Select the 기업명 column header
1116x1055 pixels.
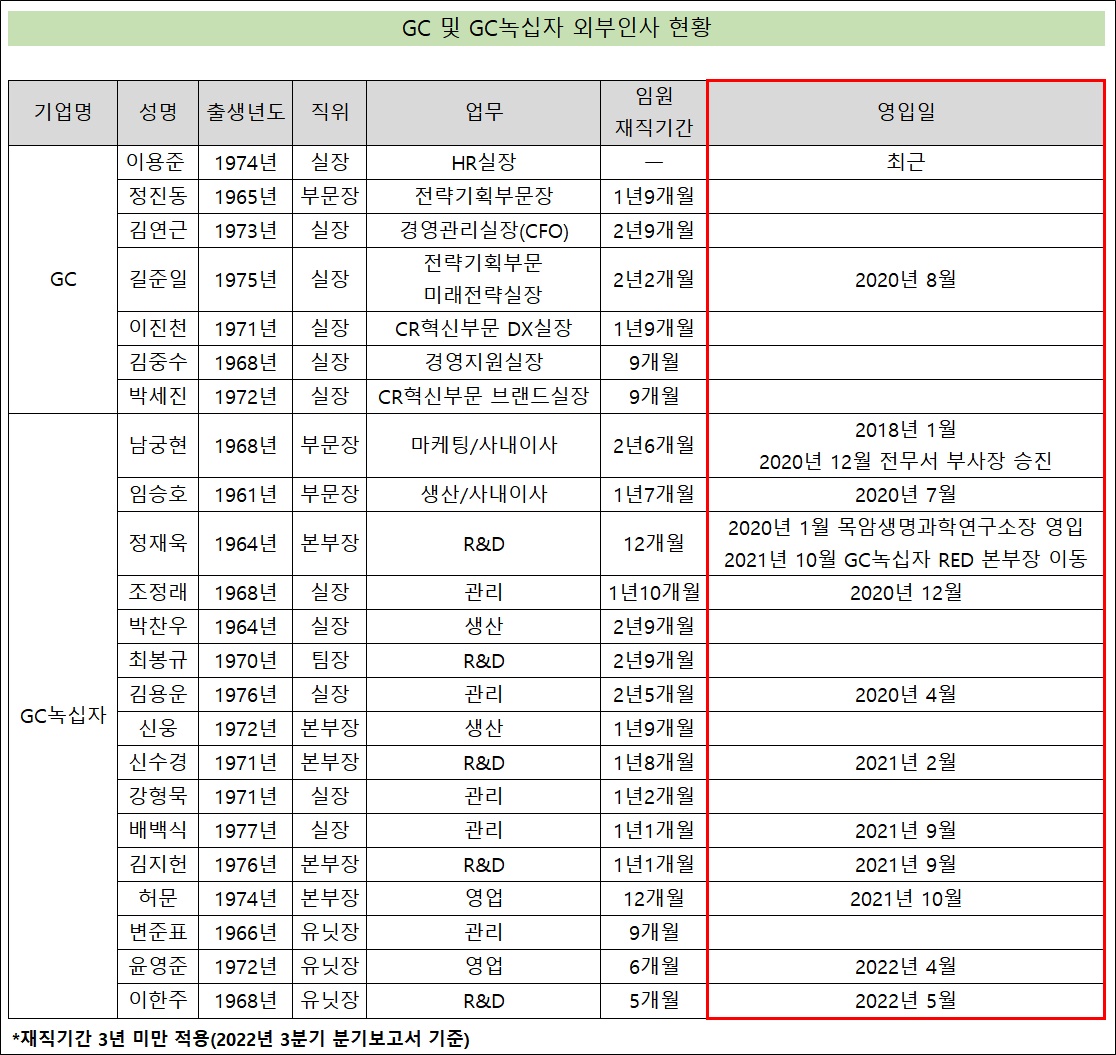tap(63, 112)
